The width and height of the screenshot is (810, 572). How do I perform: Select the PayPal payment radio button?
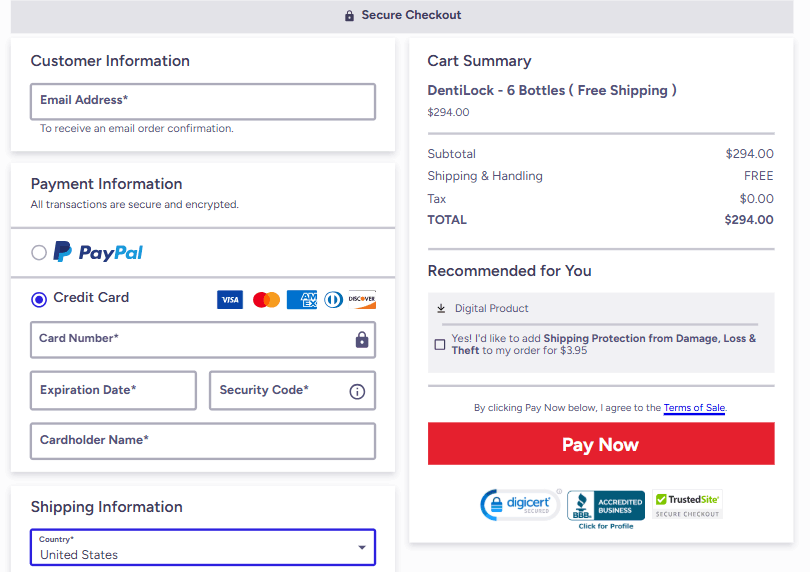(x=39, y=253)
